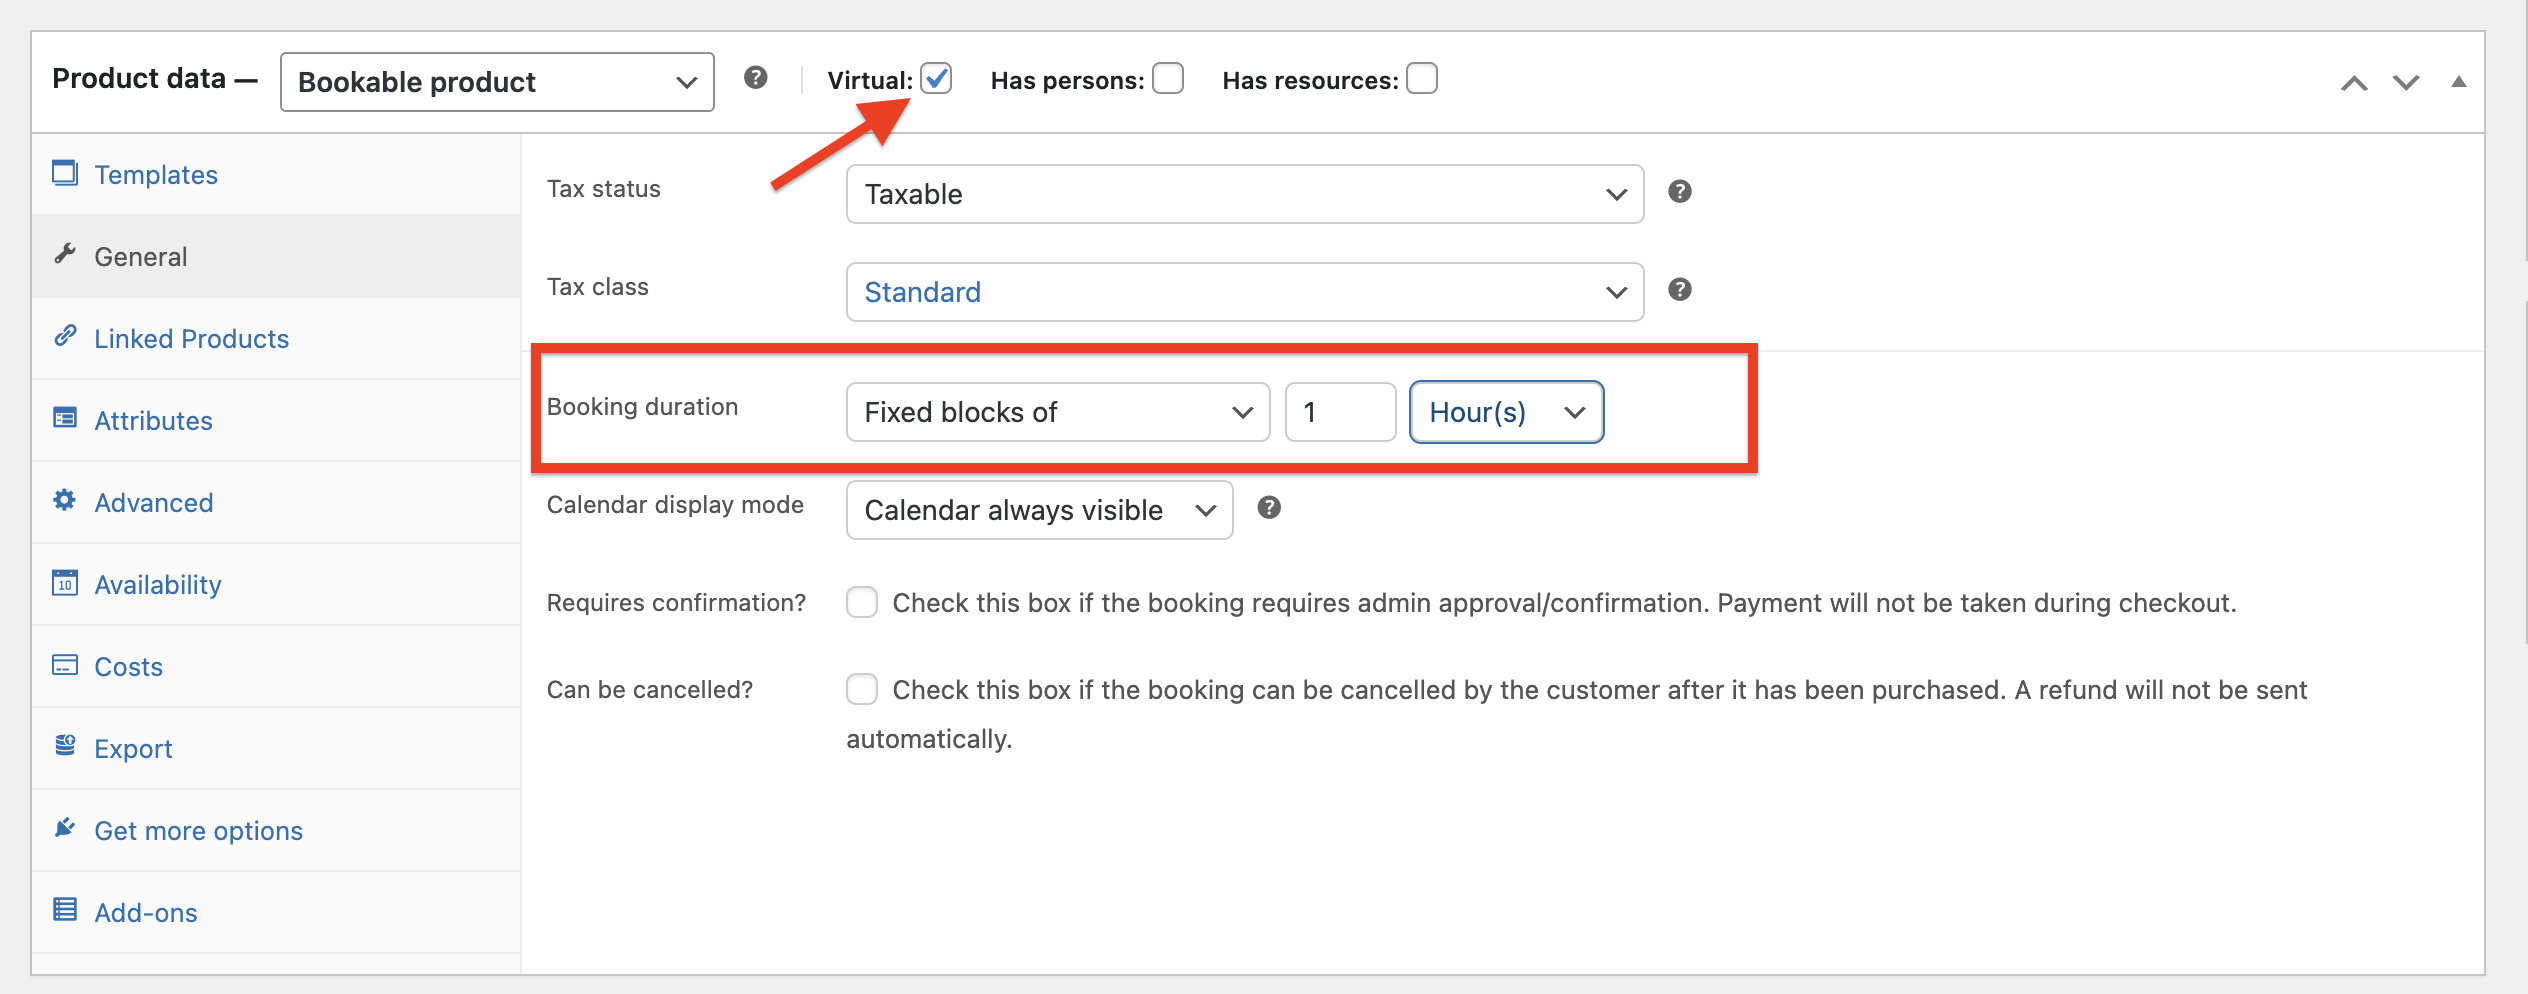The width and height of the screenshot is (2528, 994).
Task: Click help icon next to Calendar display mode
Action: pyautogui.click(x=1269, y=507)
